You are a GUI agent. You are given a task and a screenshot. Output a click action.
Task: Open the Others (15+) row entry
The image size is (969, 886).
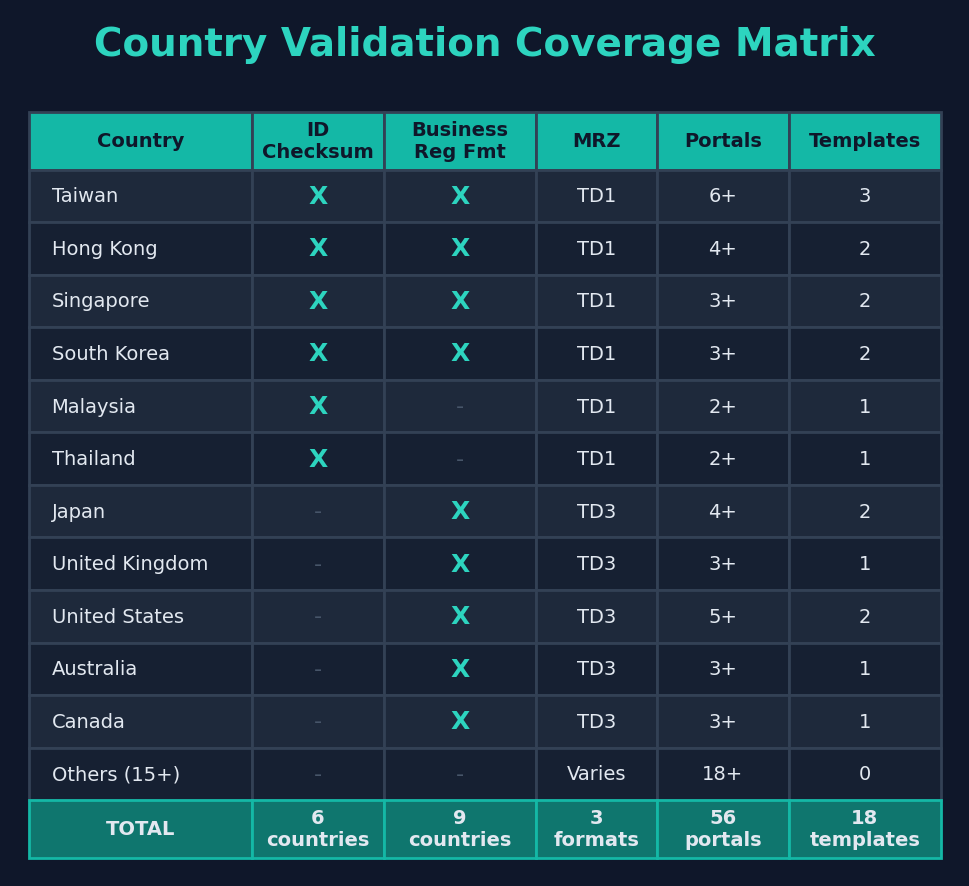(x=117, y=773)
